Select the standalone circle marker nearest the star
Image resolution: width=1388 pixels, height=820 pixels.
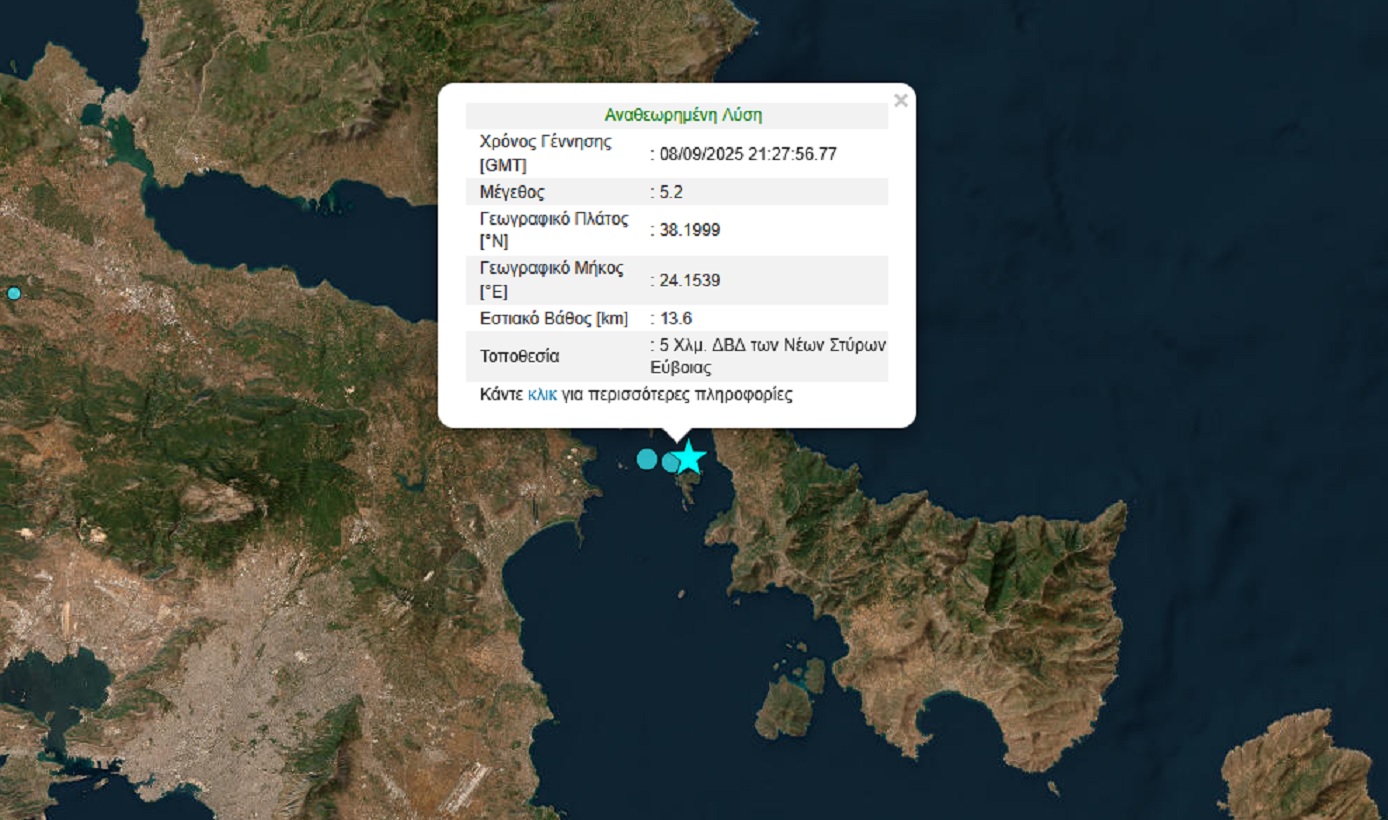tap(647, 459)
